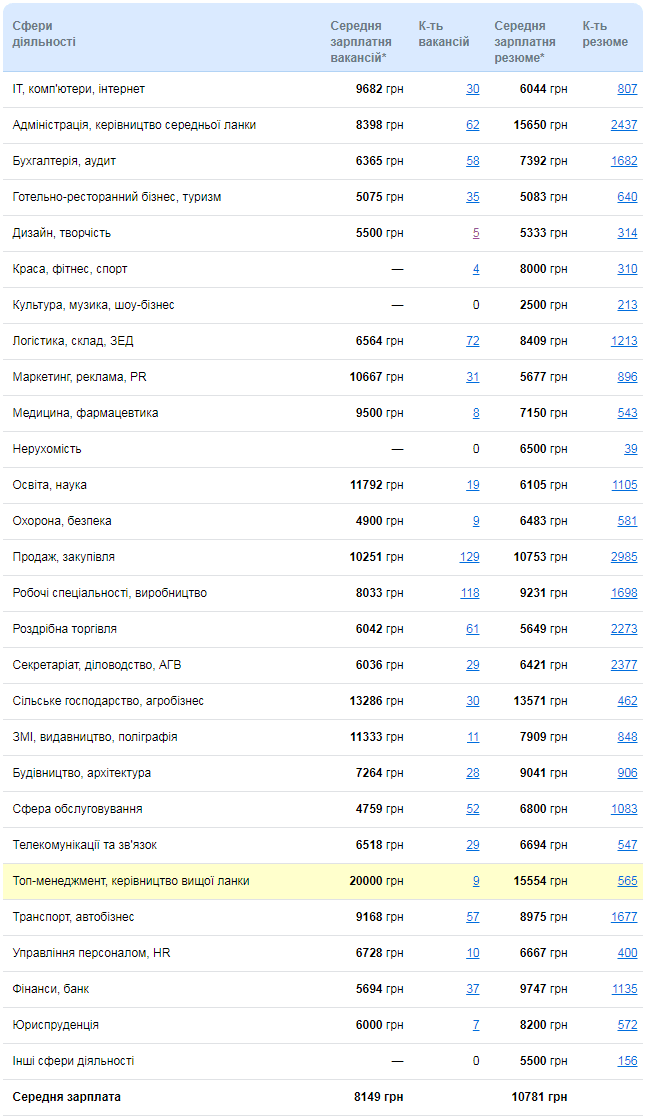The height and width of the screenshot is (1119, 646).
Task: Open the 9 vacancies link for Топ-менеджмент
Action: pos(476,881)
